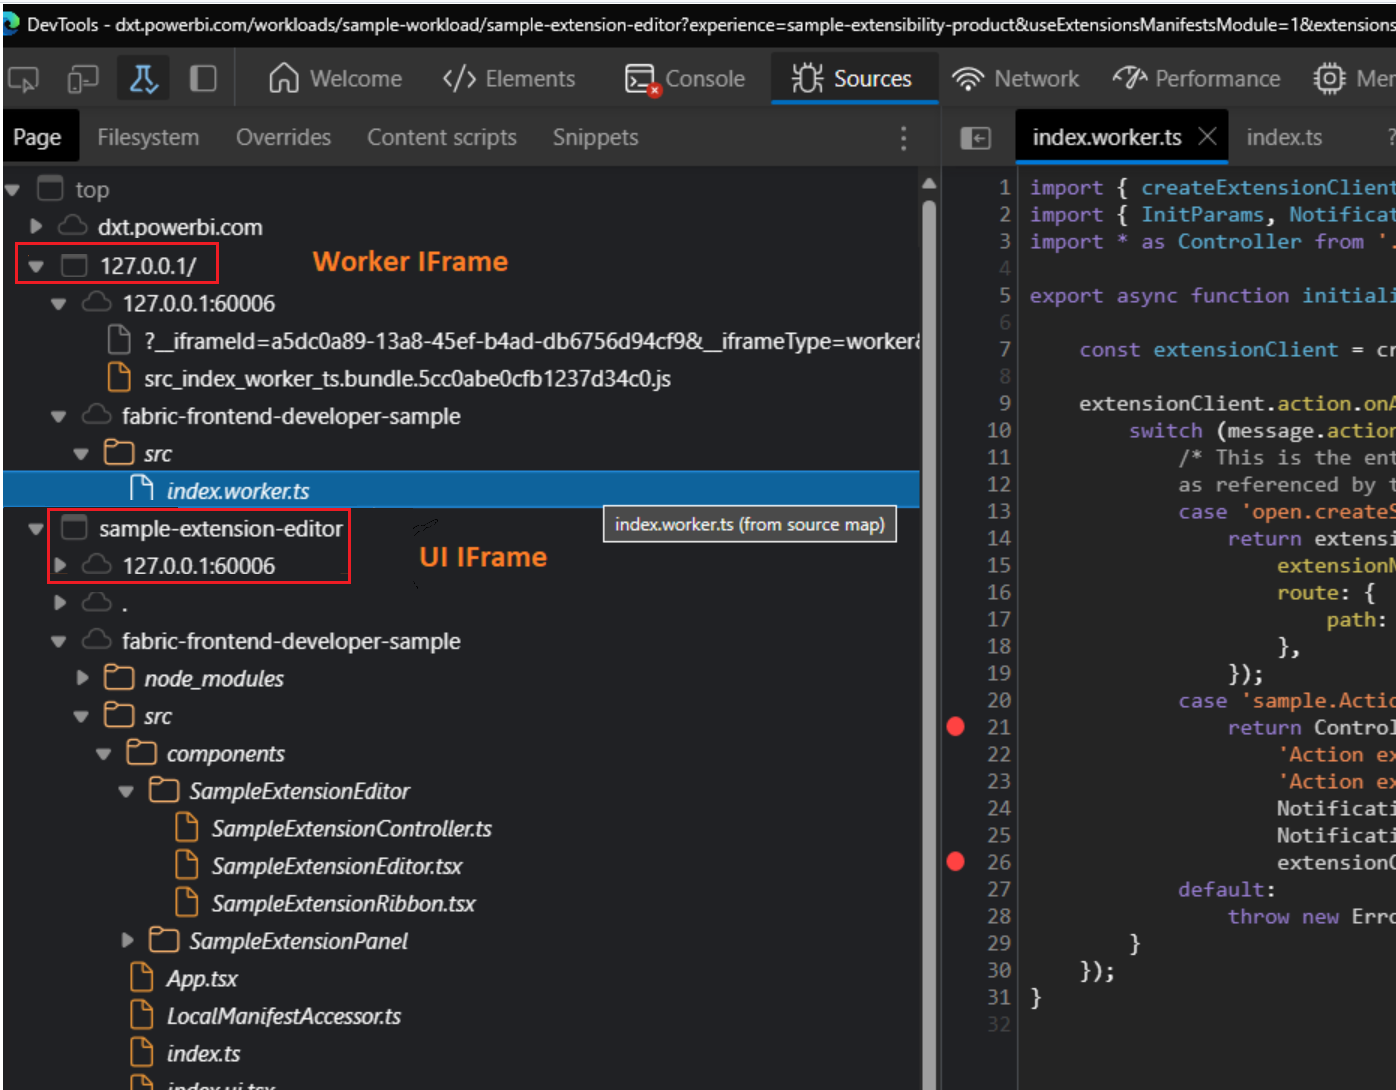Hide the navigator sidebar with the arrow icon
1396x1090 pixels.
(976, 137)
